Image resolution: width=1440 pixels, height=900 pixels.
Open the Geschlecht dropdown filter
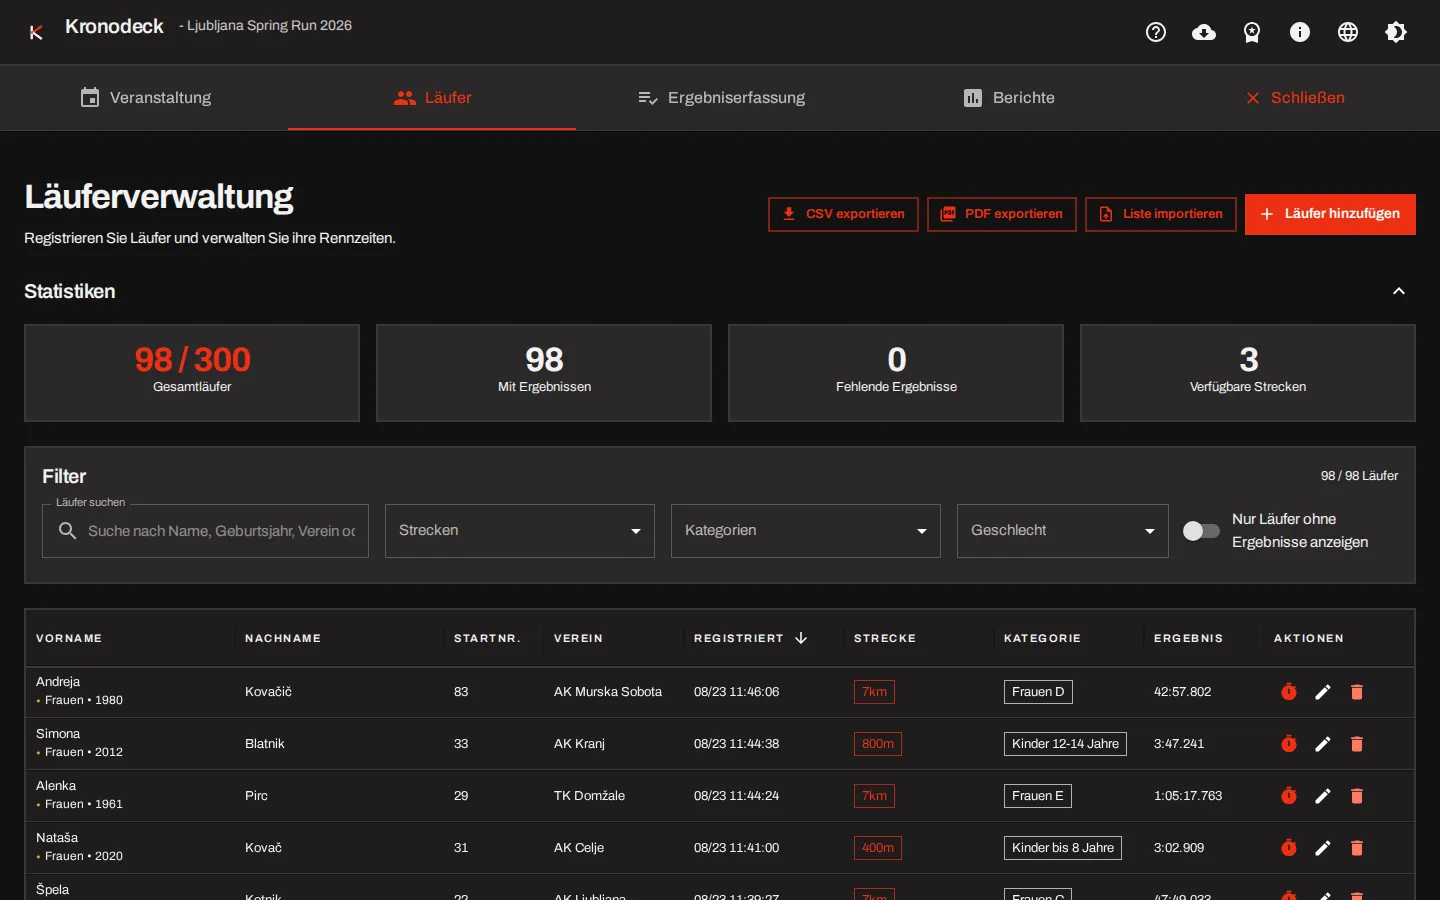click(x=1063, y=531)
